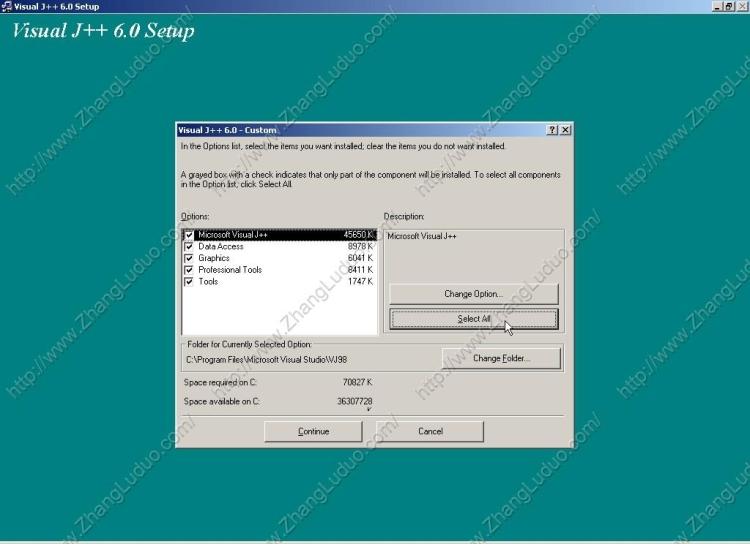The width and height of the screenshot is (750, 544).
Task: Cancel the custom setup dialog
Action: (x=430, y=432)
